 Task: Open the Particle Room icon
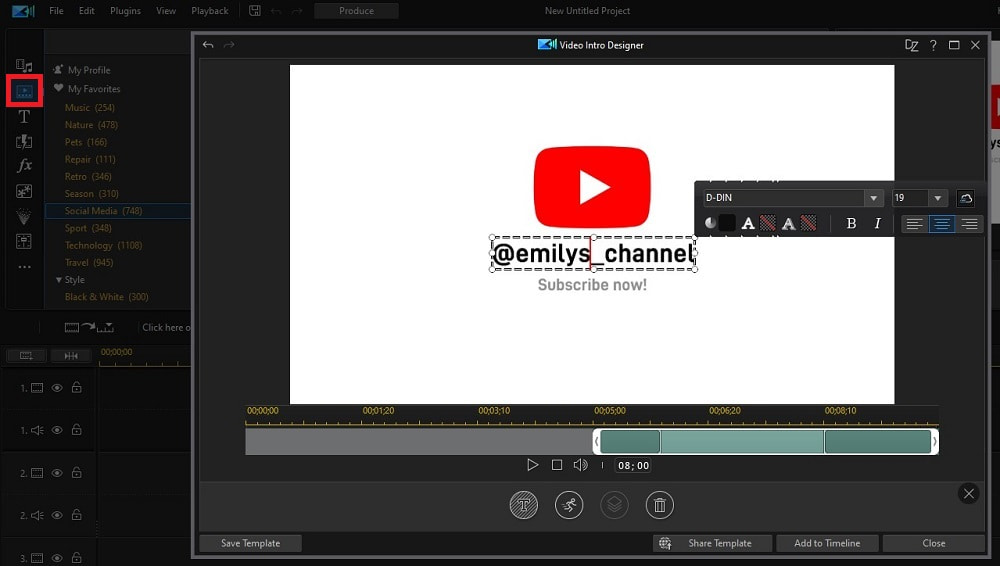24,217
